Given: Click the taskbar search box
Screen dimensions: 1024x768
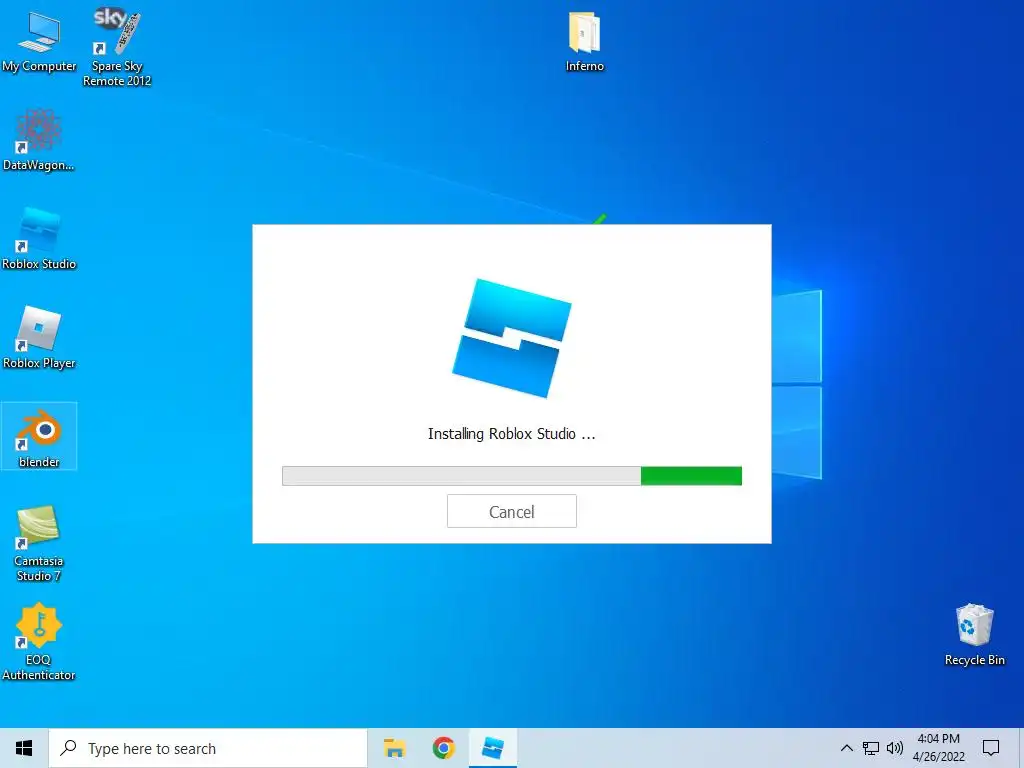Looking at the screenshot, I should [208, 748].
